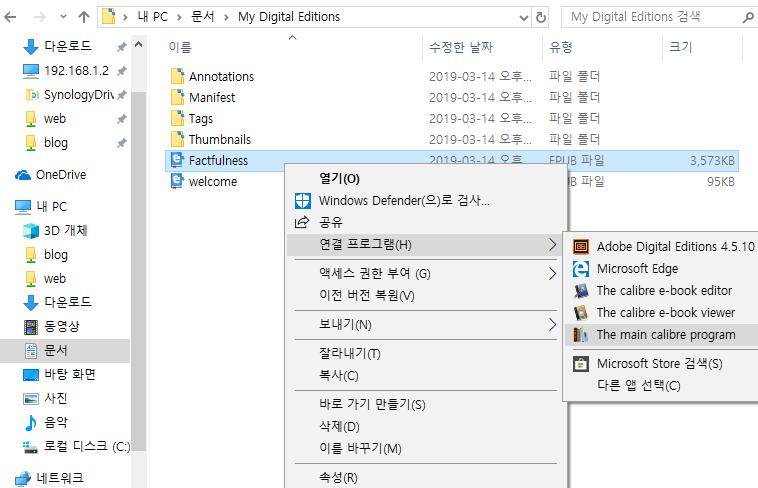Click the Microsoft Store 검색 icon
The image size is (758, 488).
pyautogui.click(x=581, y=364)
